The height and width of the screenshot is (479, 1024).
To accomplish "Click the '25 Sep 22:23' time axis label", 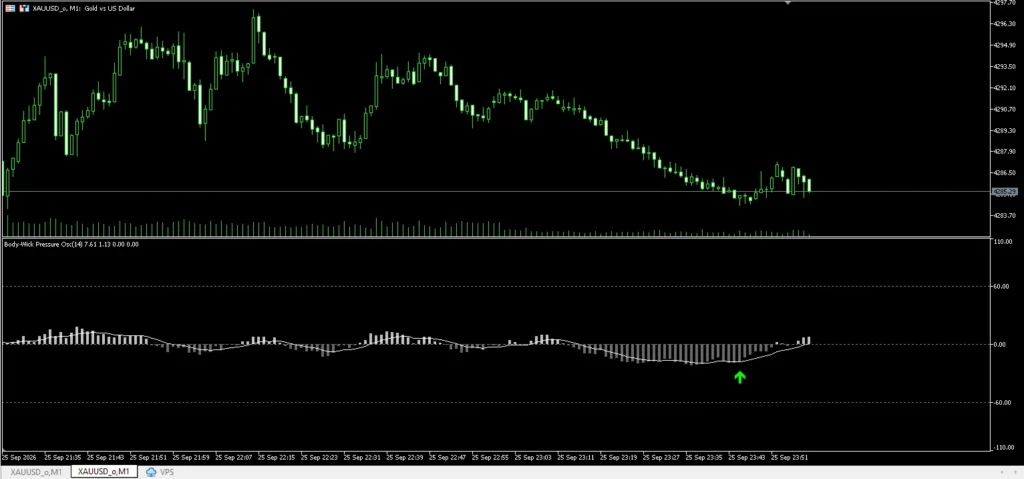I will point(319,457).
